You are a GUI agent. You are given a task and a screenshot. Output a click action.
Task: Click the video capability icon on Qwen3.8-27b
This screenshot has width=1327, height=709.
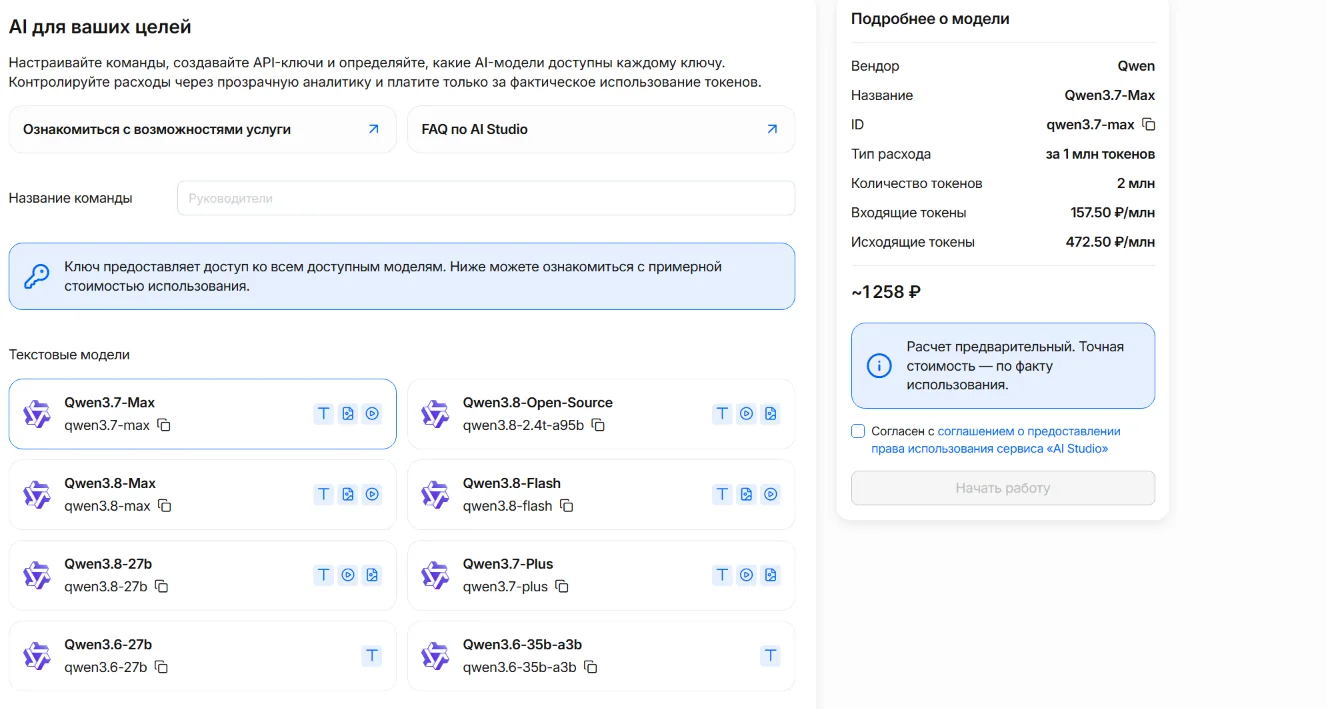click(x=348, y=575)
